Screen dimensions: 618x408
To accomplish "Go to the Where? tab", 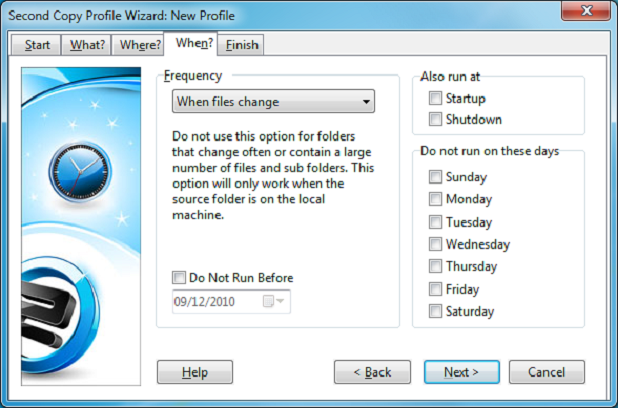I will point(139,45).
